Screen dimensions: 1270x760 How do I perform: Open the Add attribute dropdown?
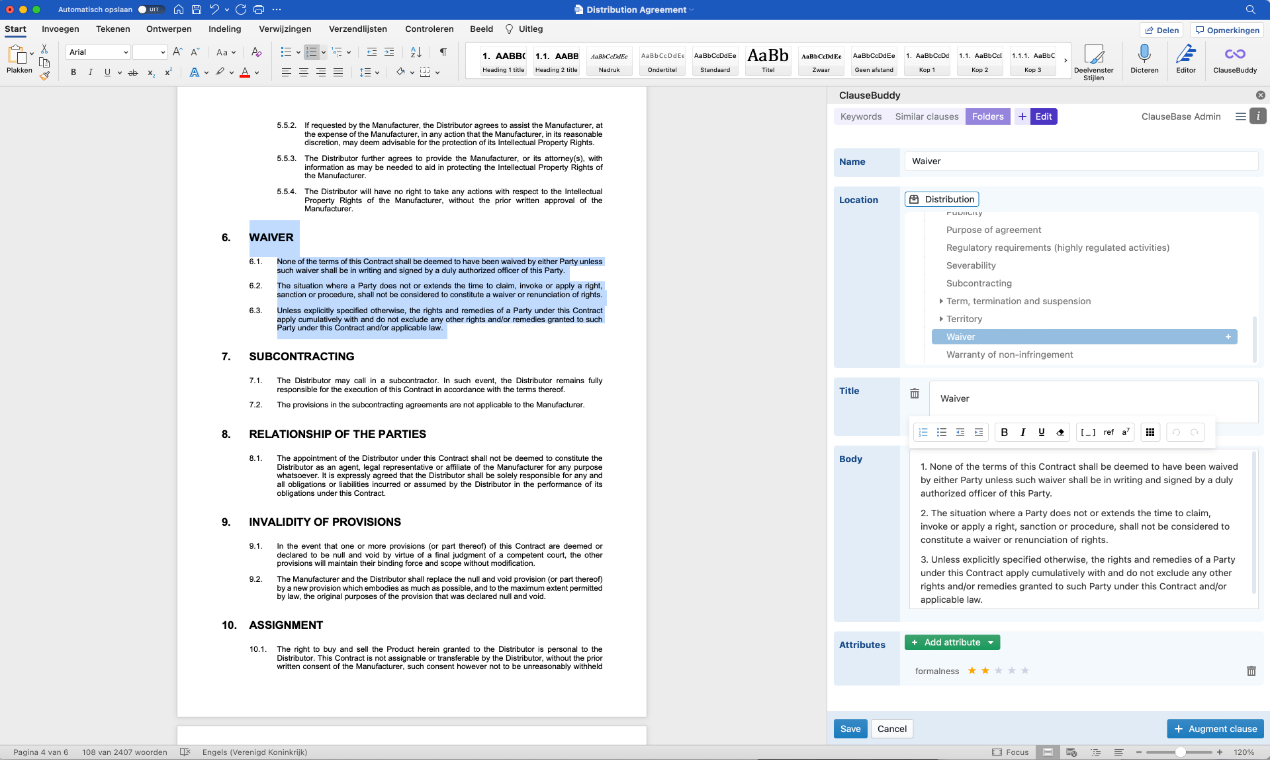pyautogui.click(x=990, y=642)
